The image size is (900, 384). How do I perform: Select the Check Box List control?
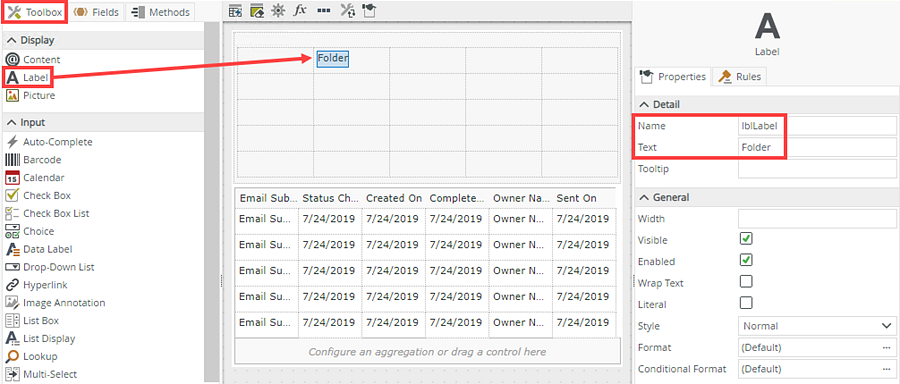(47, 213)
